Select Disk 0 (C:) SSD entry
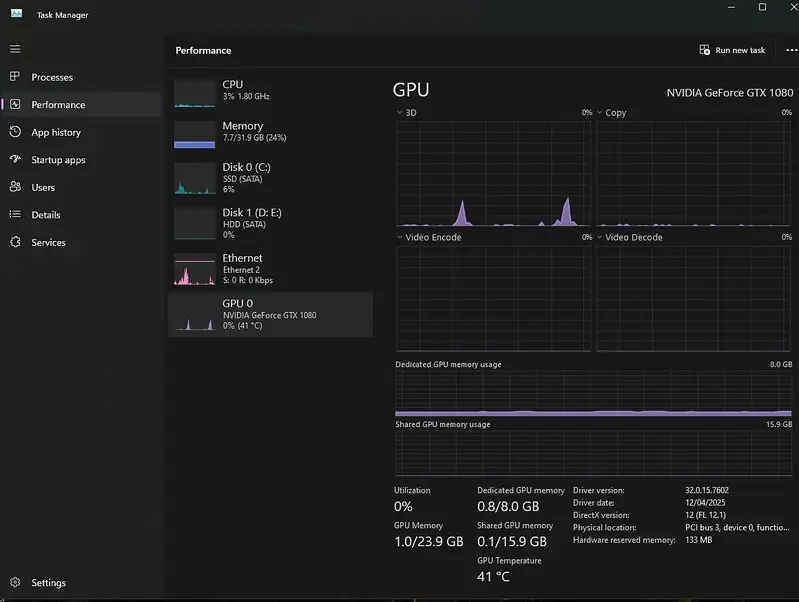This screenshot has height=602, width=799. (271, 178)
